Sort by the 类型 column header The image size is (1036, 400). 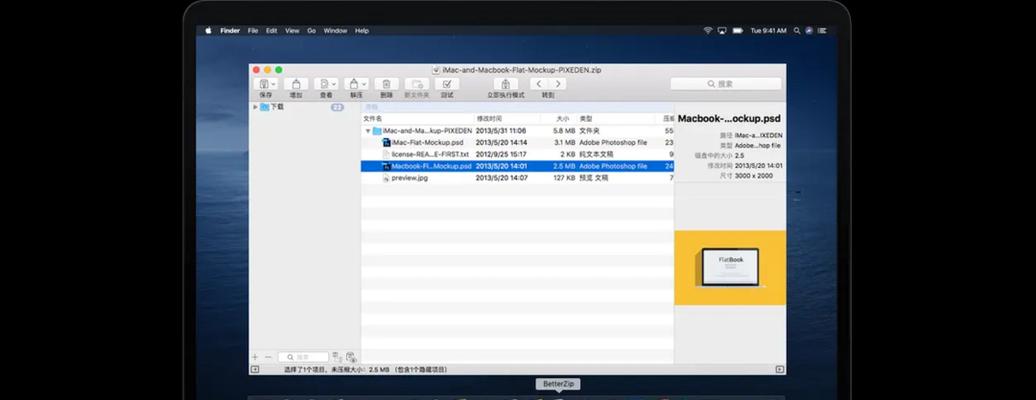[x=618, y=118]
